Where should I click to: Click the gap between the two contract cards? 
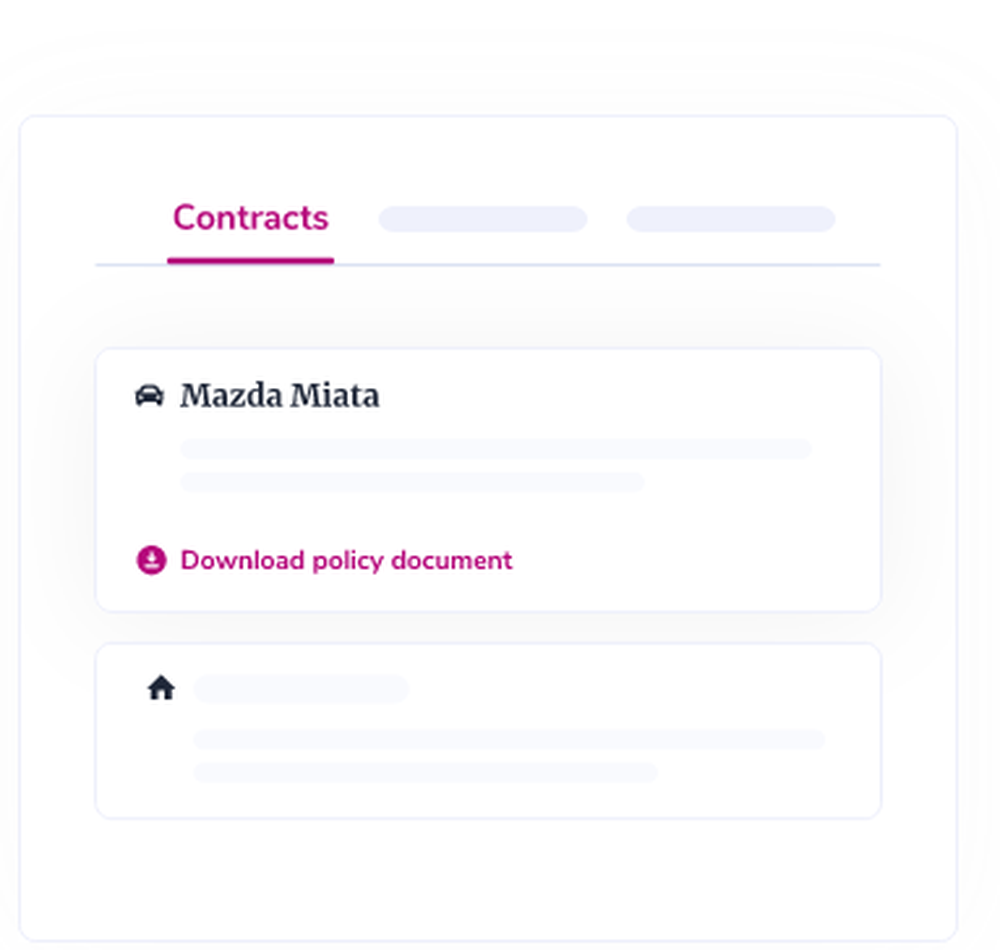tap(488, 627)
